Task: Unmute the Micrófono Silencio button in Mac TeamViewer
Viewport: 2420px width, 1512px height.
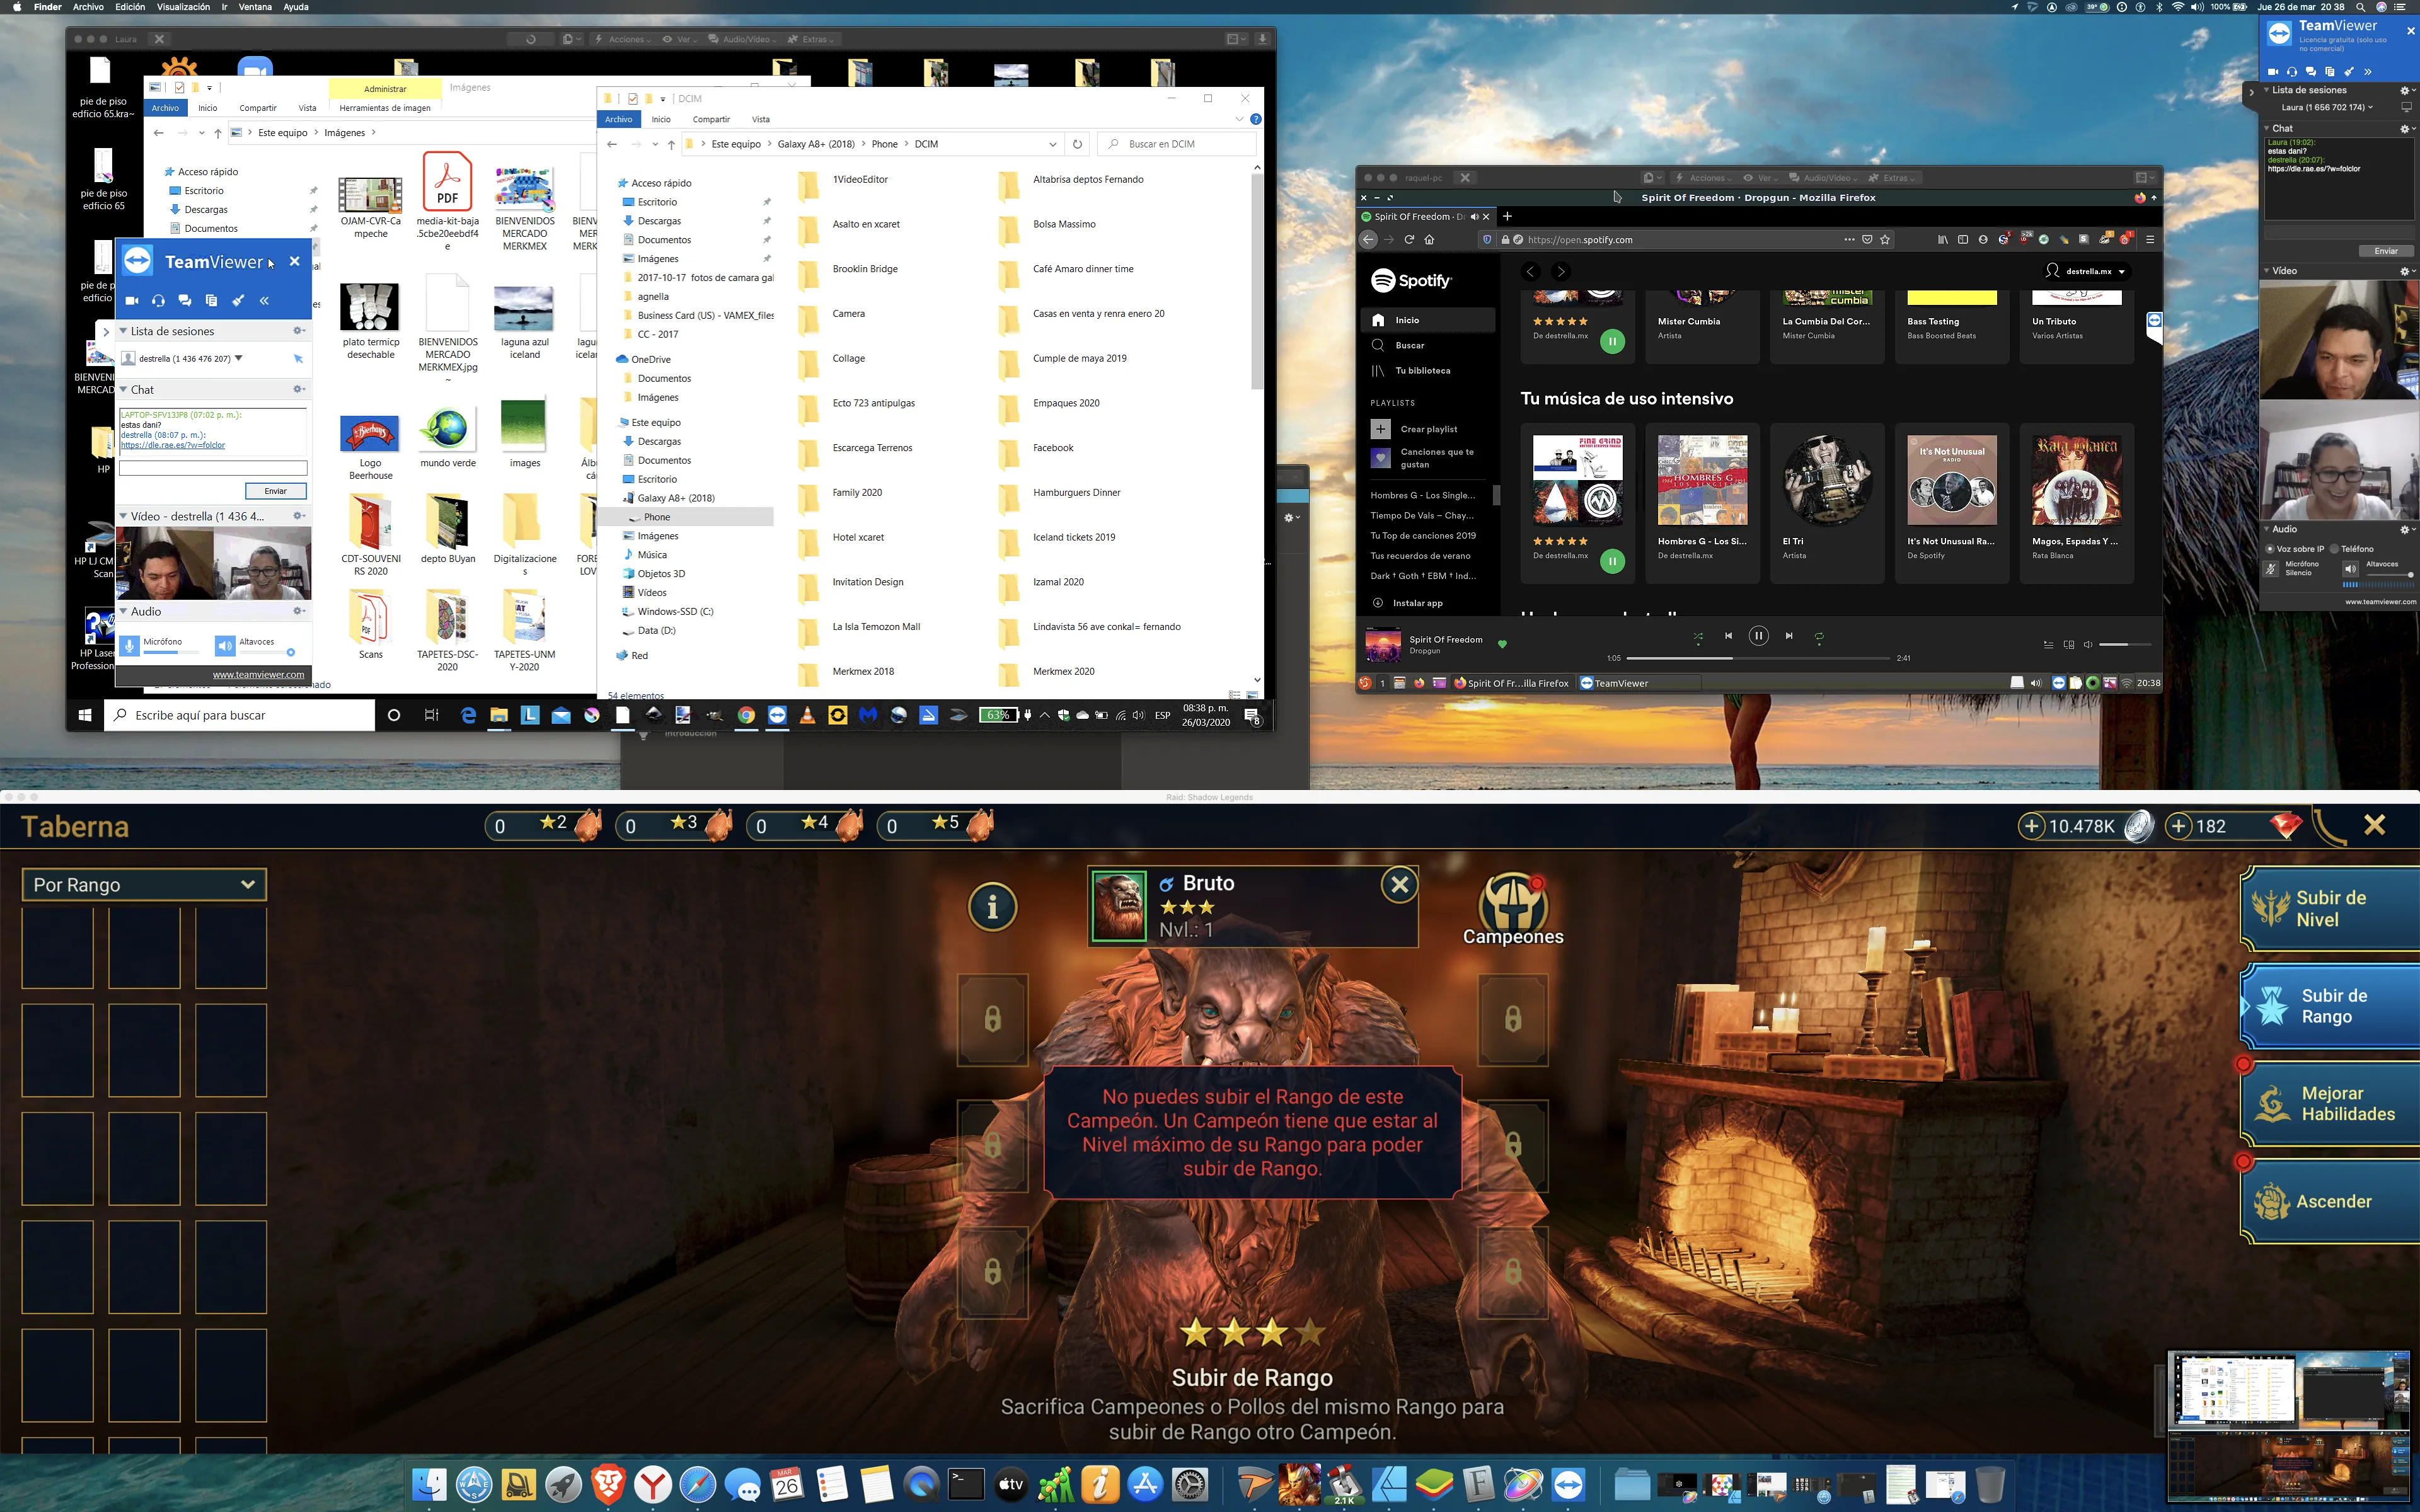Action: [2272, 569]
